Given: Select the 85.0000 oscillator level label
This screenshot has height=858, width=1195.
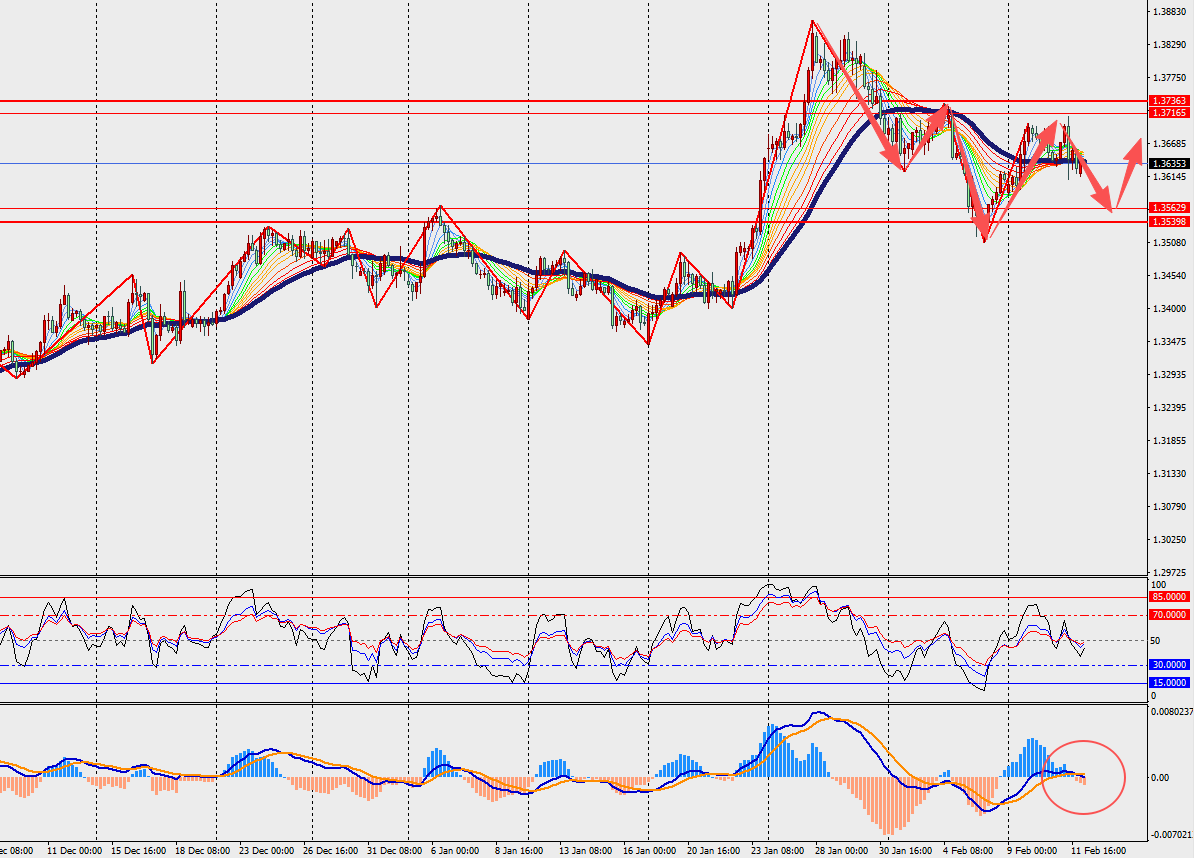Looking at the screenshot, I should click(x=1169, y=597).
